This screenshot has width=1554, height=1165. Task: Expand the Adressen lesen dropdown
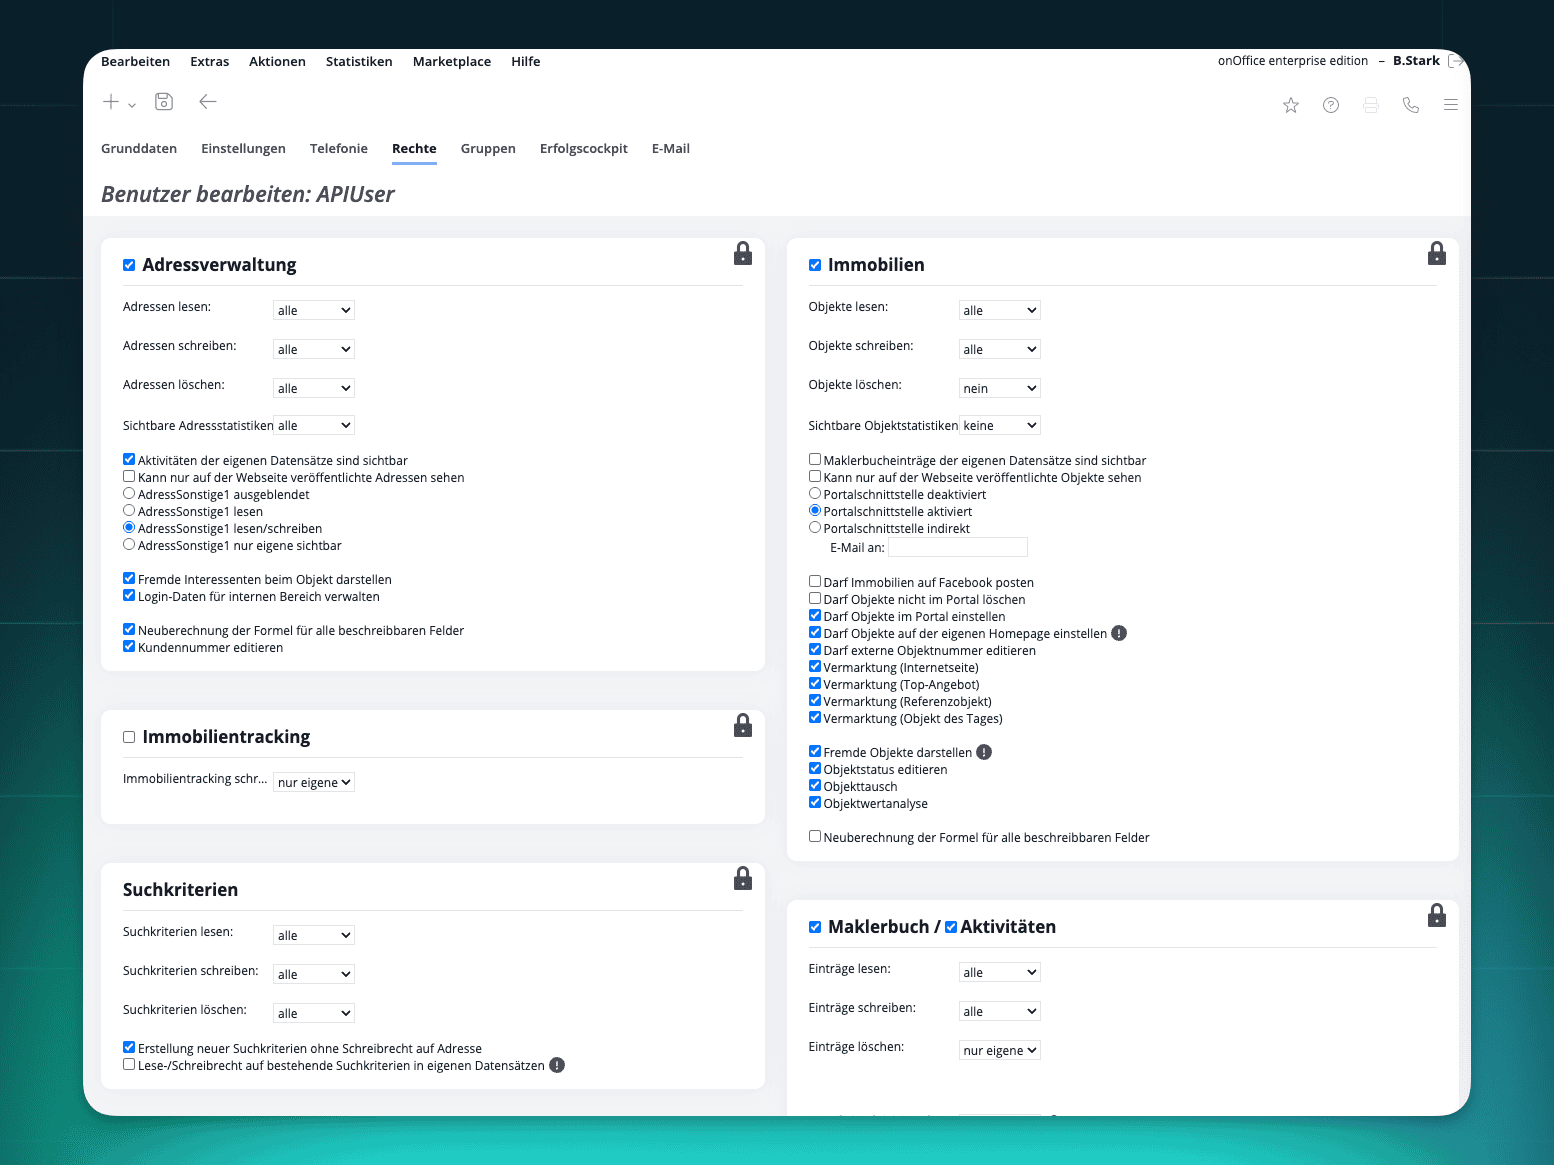[x=314, y=310]
